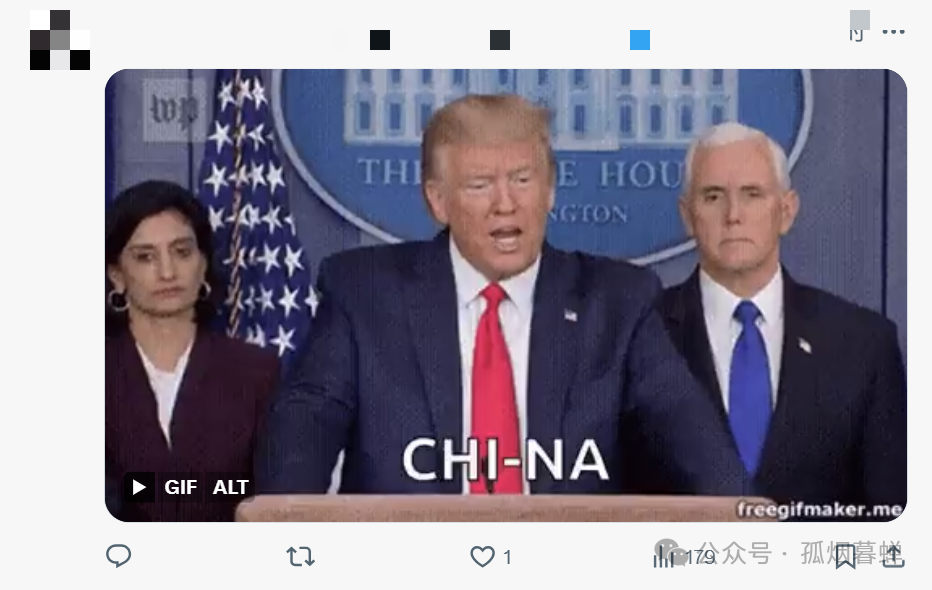Bookmark this tweet
This screenshot has height=590, width=932.
[x=845, y=557]
